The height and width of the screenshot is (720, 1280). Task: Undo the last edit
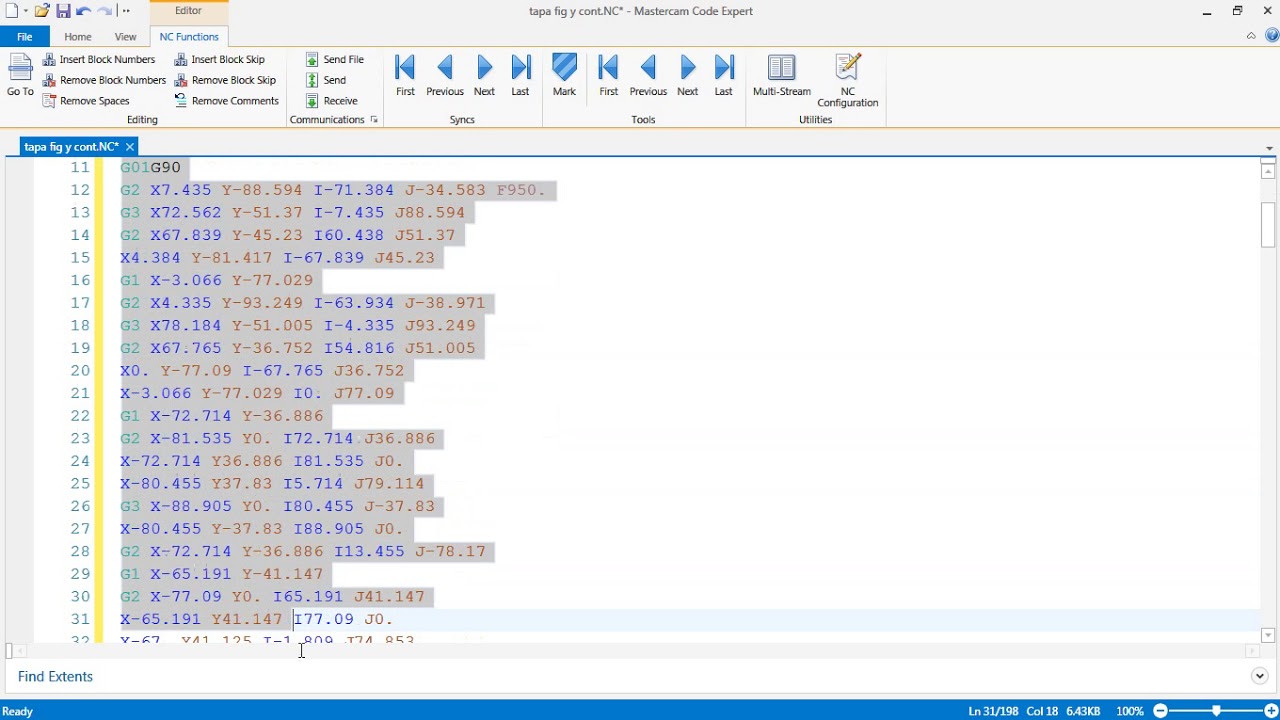click(84, 11)
